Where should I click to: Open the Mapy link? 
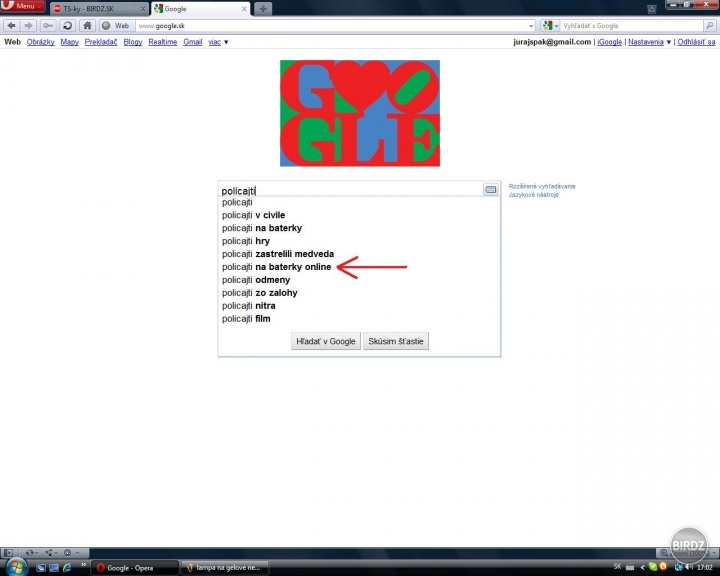click(69, 42)
